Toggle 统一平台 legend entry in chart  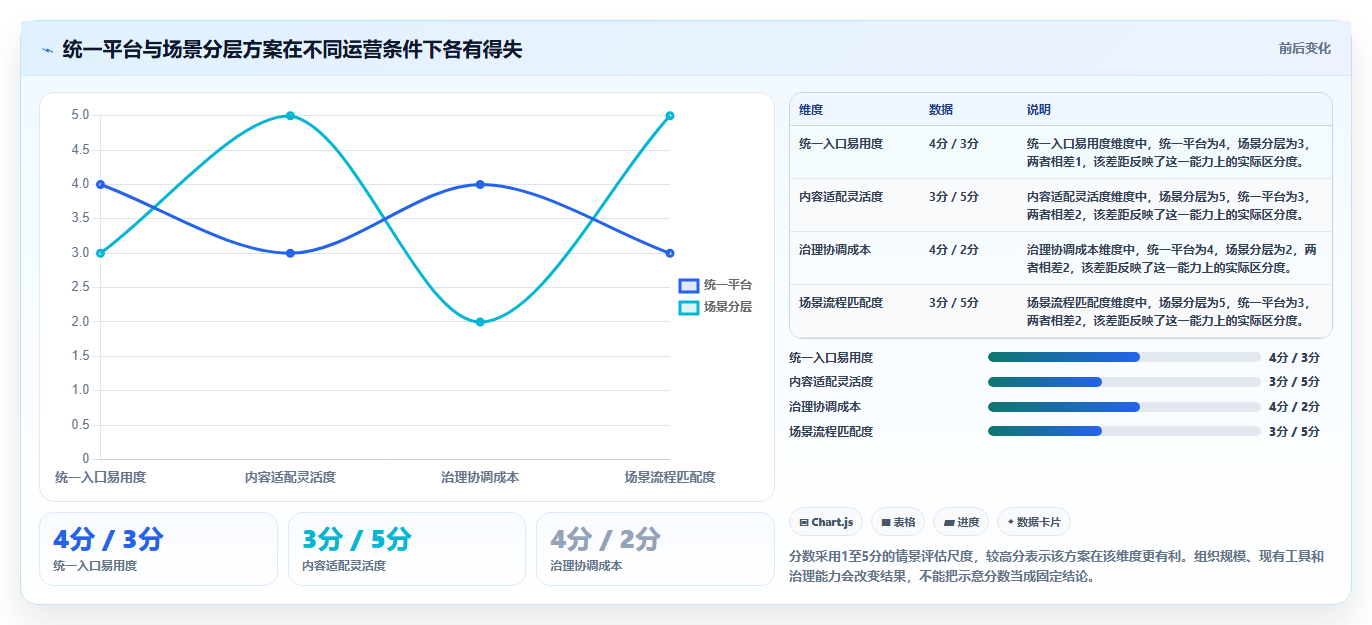[x=715, y=285]
